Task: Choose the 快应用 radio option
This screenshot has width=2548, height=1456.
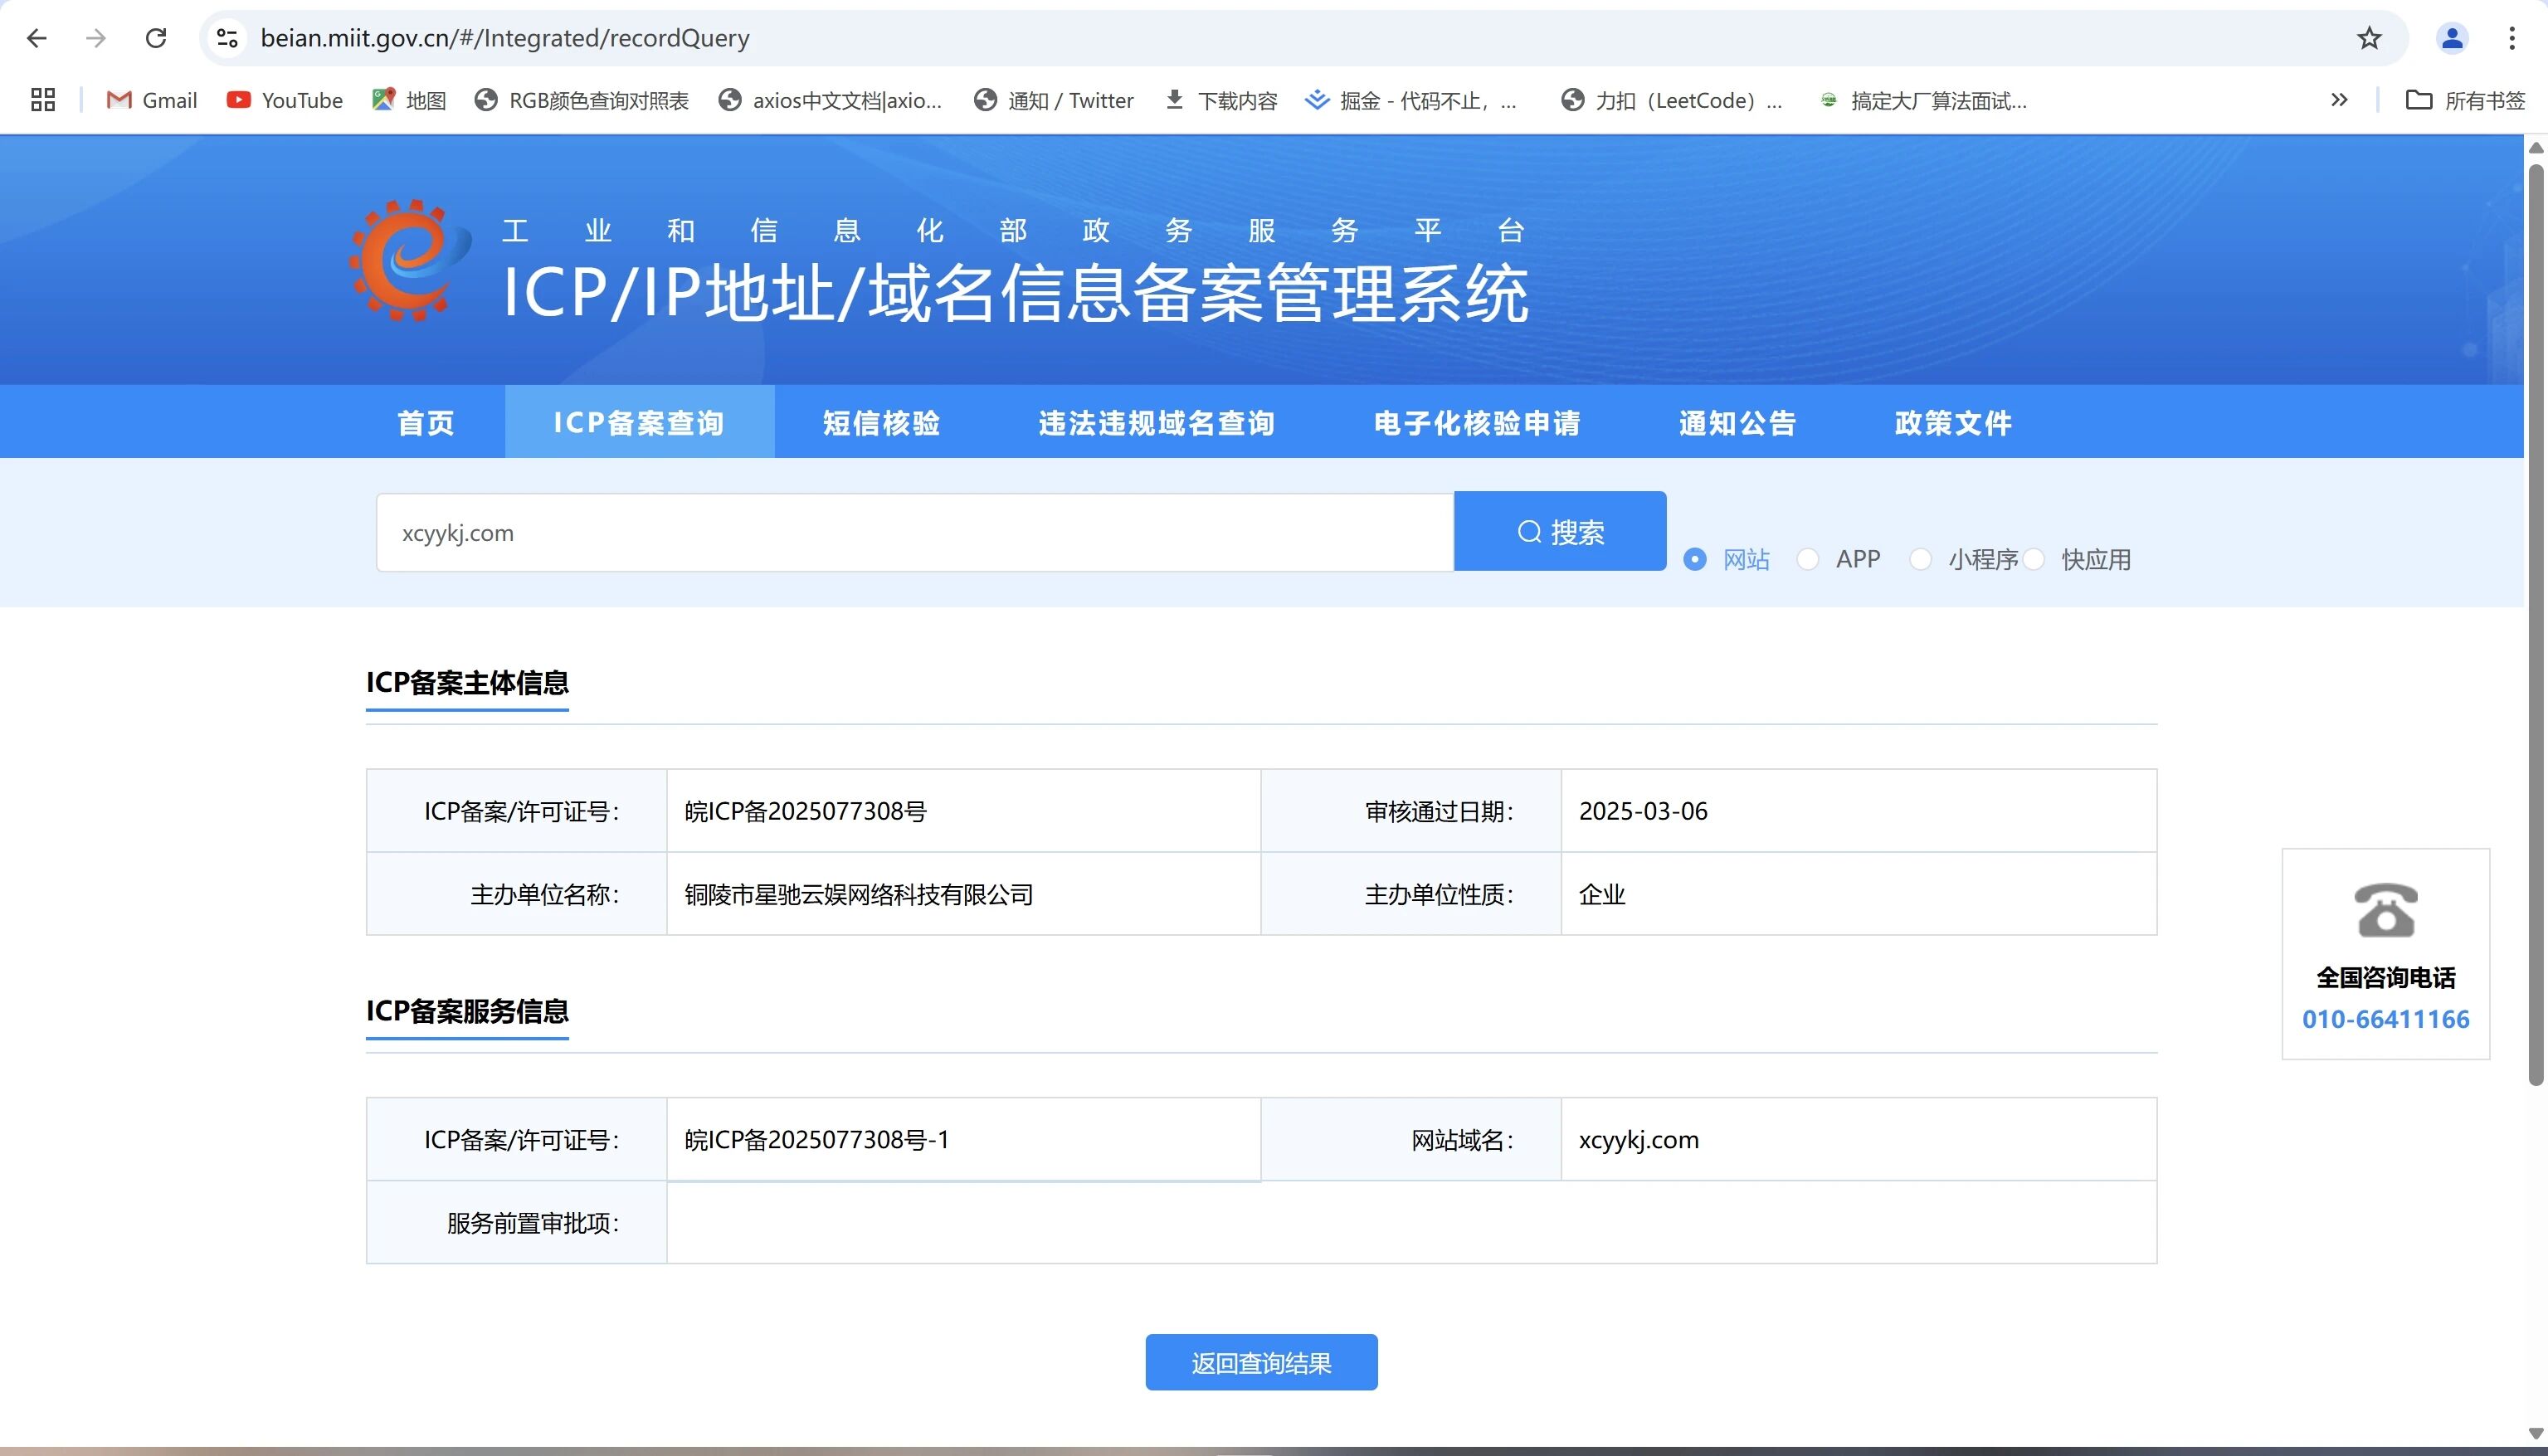Action: 2034,559
